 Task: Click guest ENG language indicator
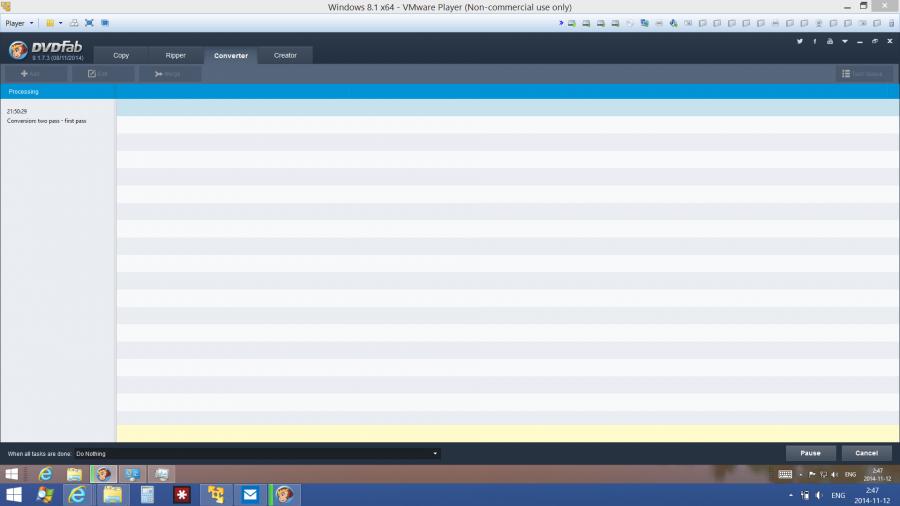pos(851,474)
